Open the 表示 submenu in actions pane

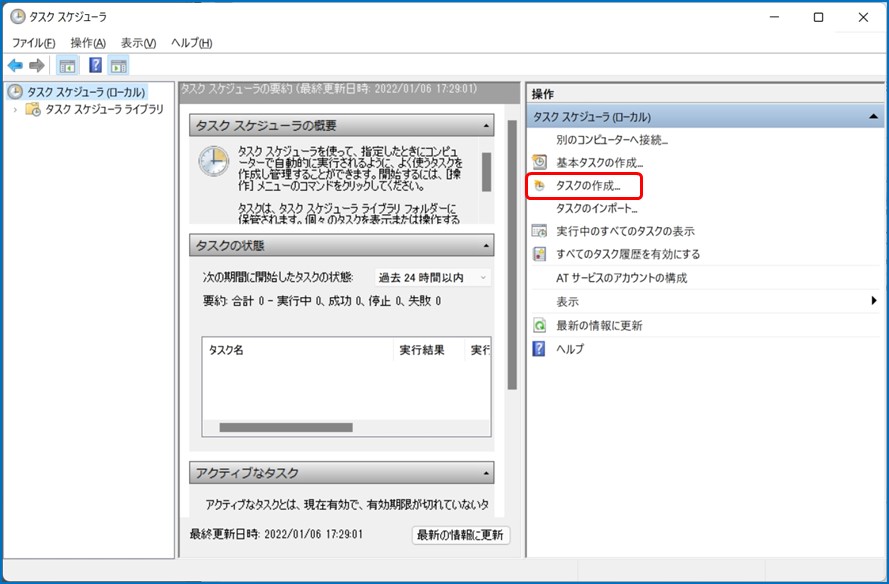tap(873, 302)
